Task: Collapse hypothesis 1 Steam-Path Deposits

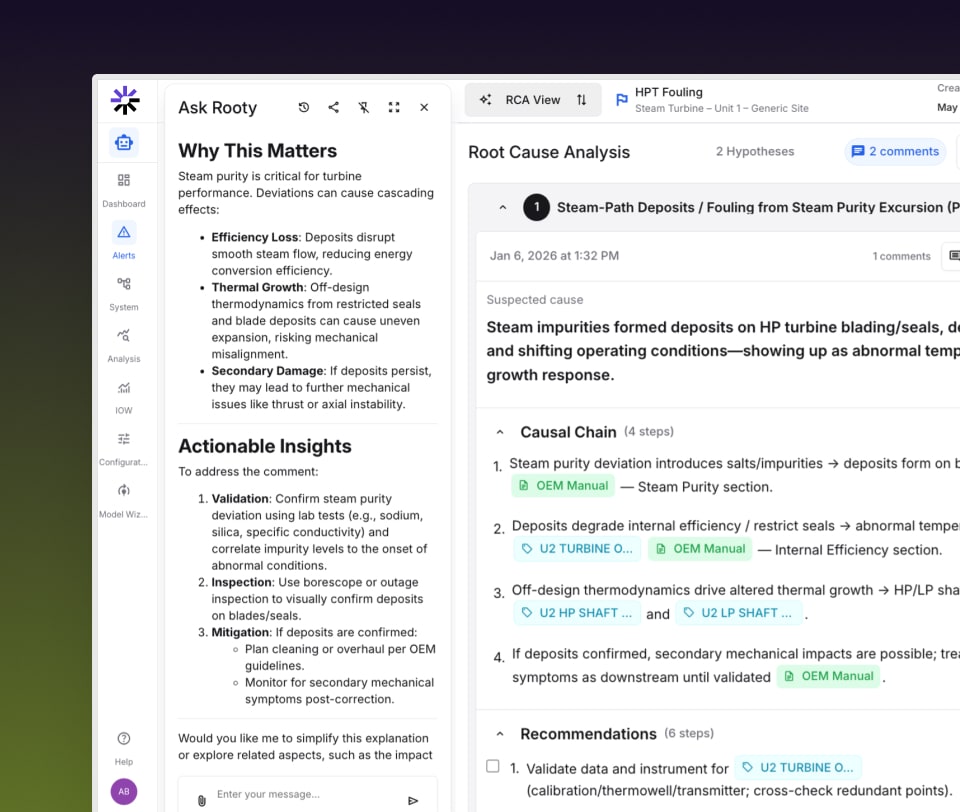Action: pyautogui.click(x=503, y=208)
